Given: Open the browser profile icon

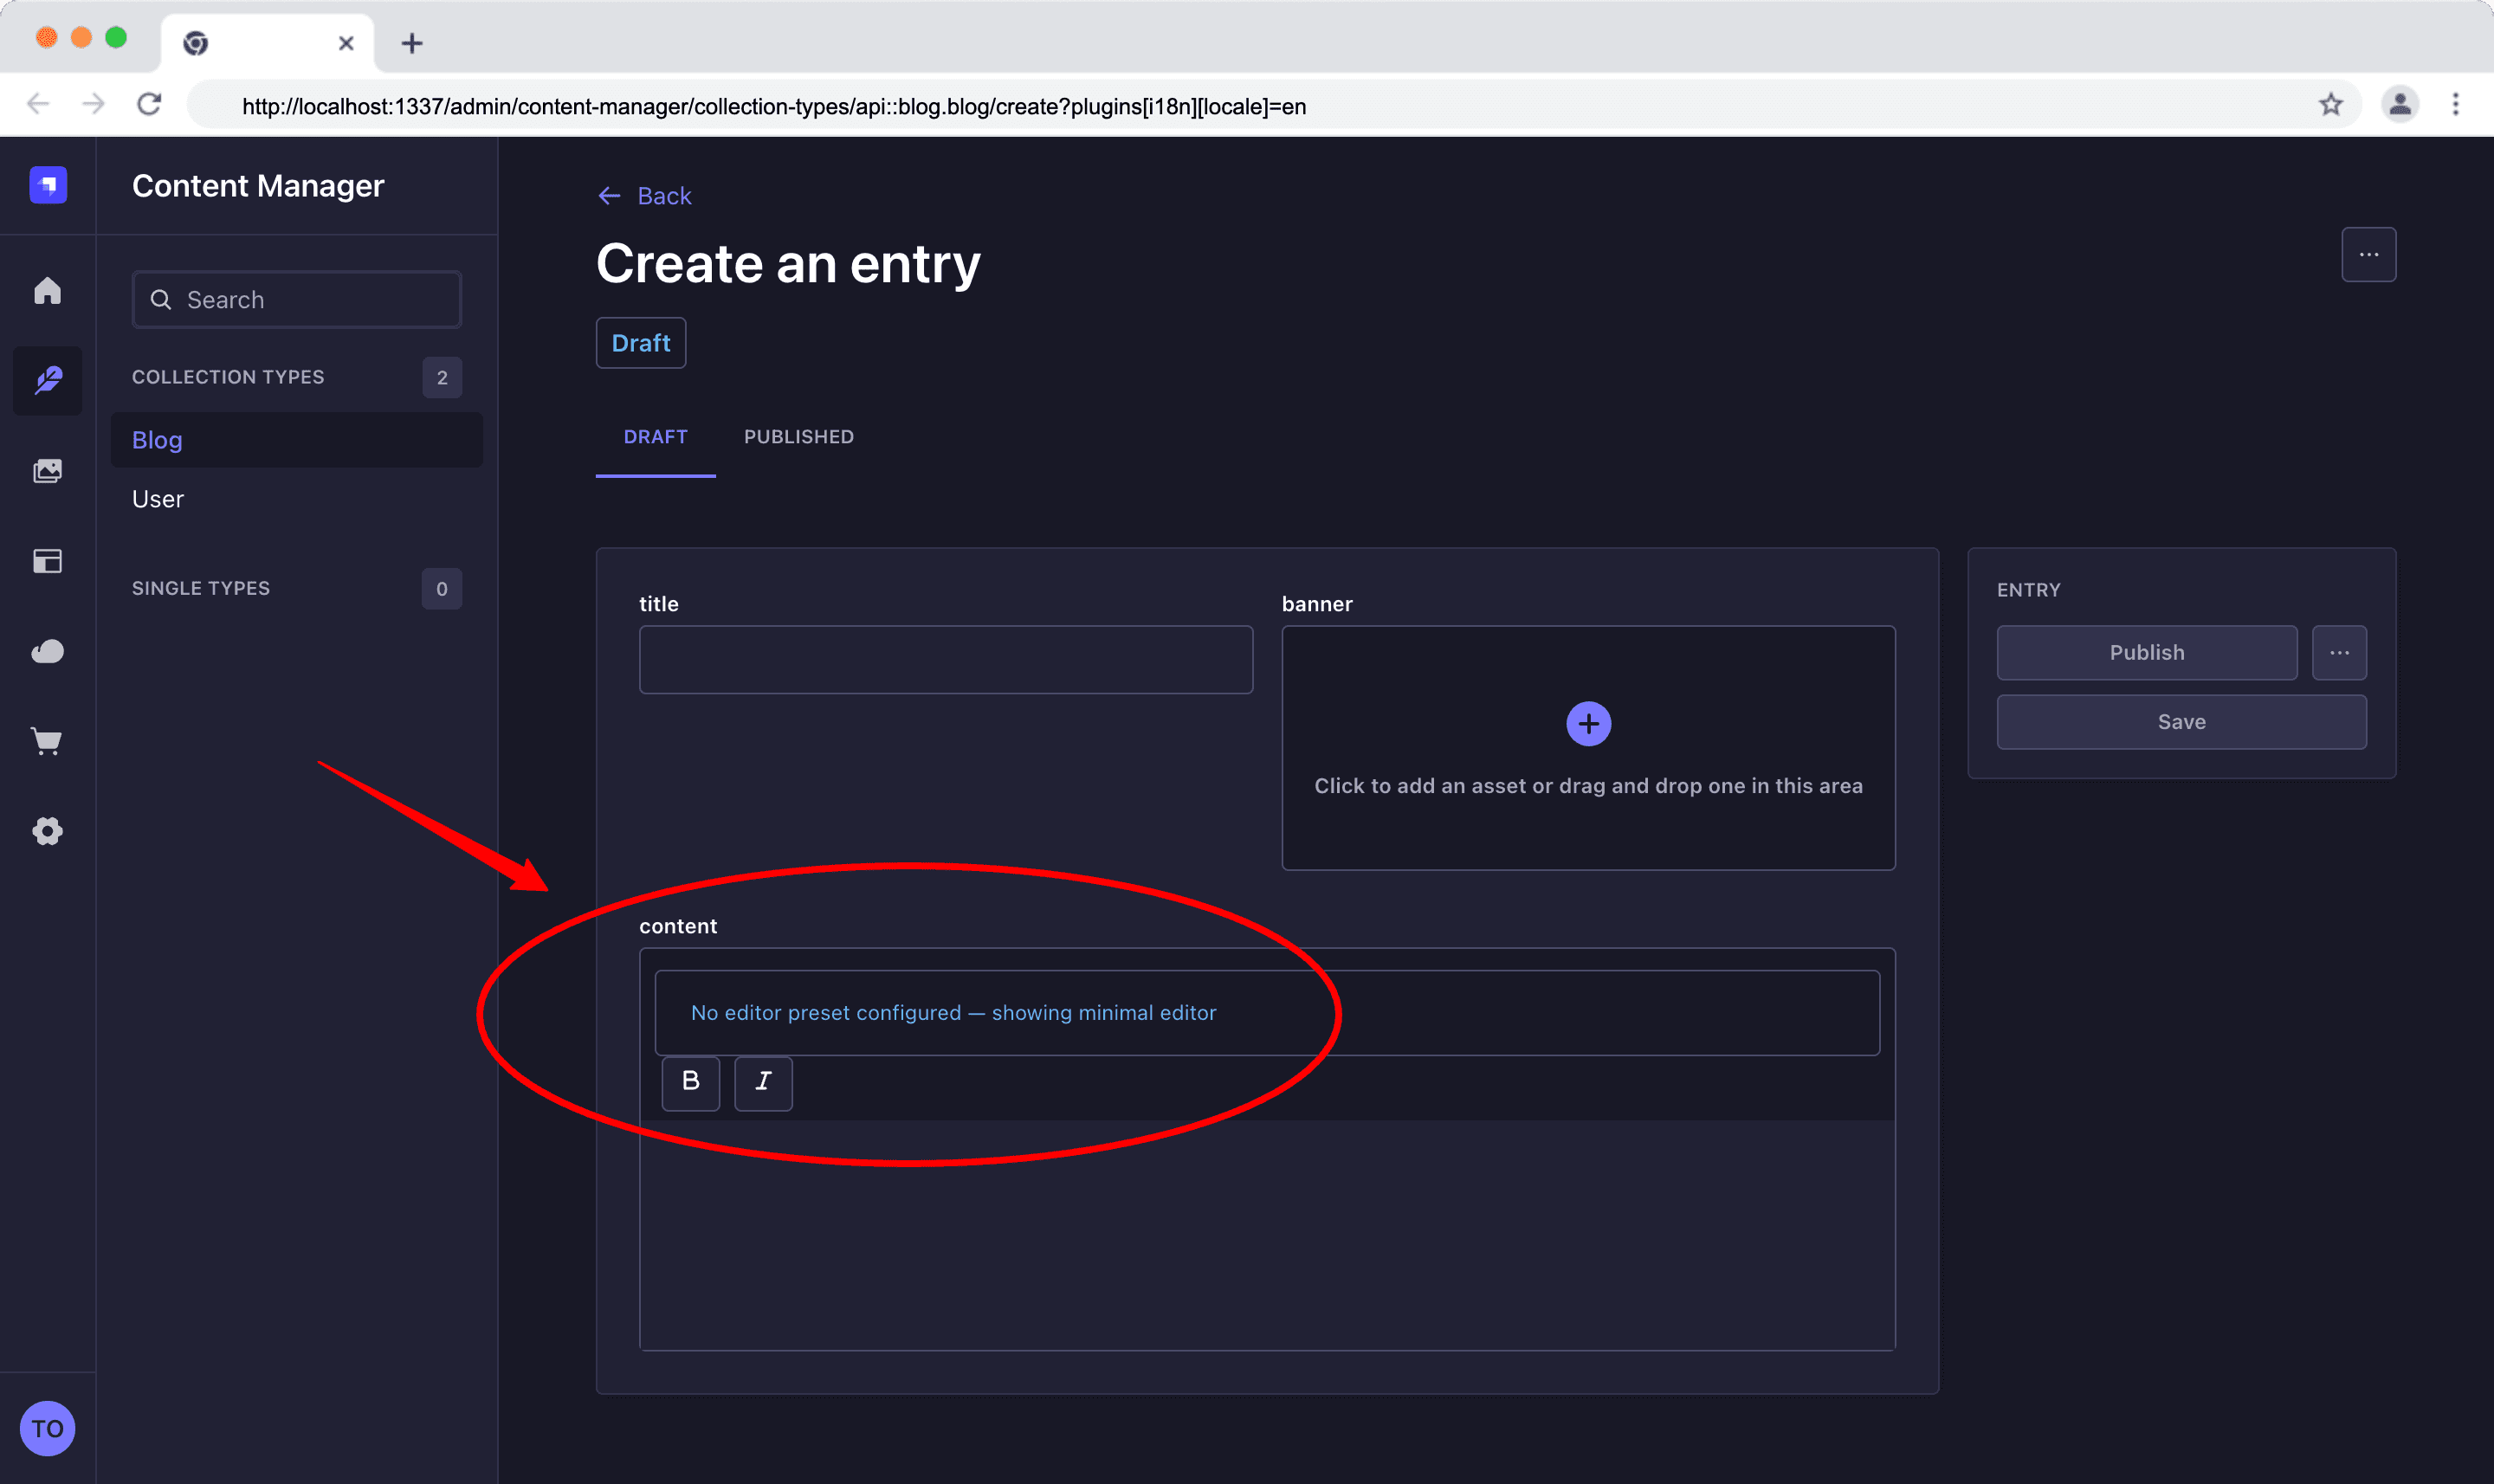Looking at the screenshot, I should tap(2399, 104).
